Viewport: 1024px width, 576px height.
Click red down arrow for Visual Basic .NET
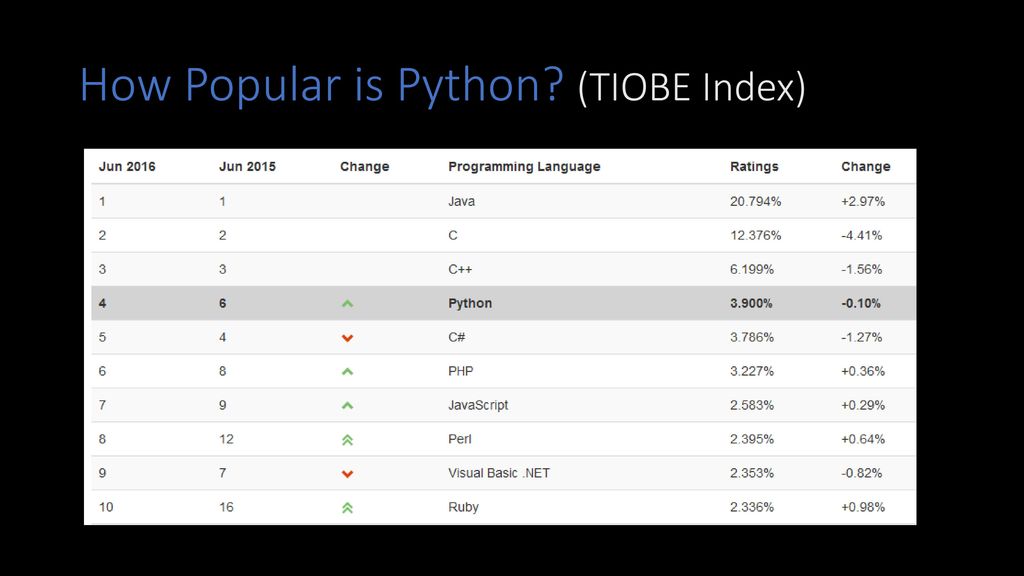[x=347, y=473]
